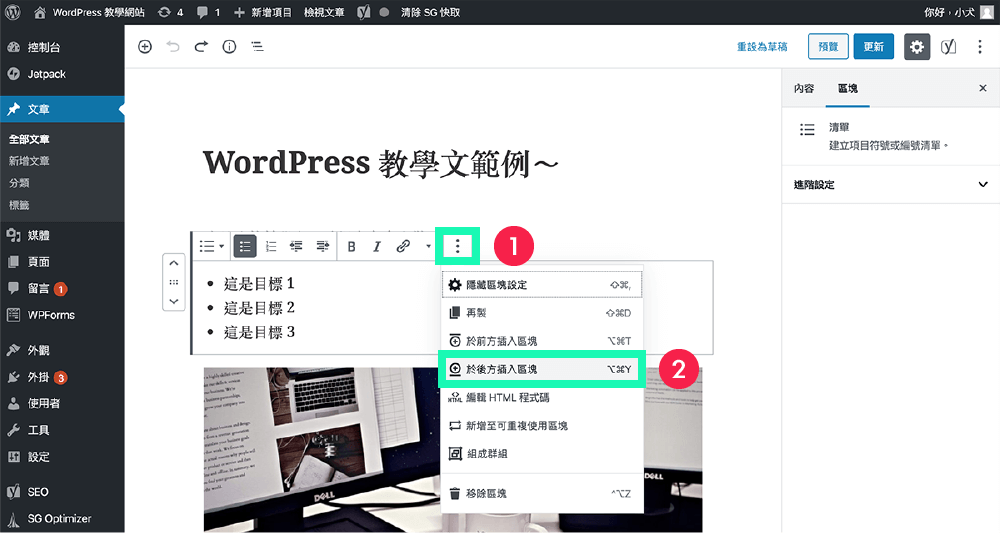Click 分類 submenu item
The height and width of the screenshot is (533, 1000).
click(x=19, y=183)
